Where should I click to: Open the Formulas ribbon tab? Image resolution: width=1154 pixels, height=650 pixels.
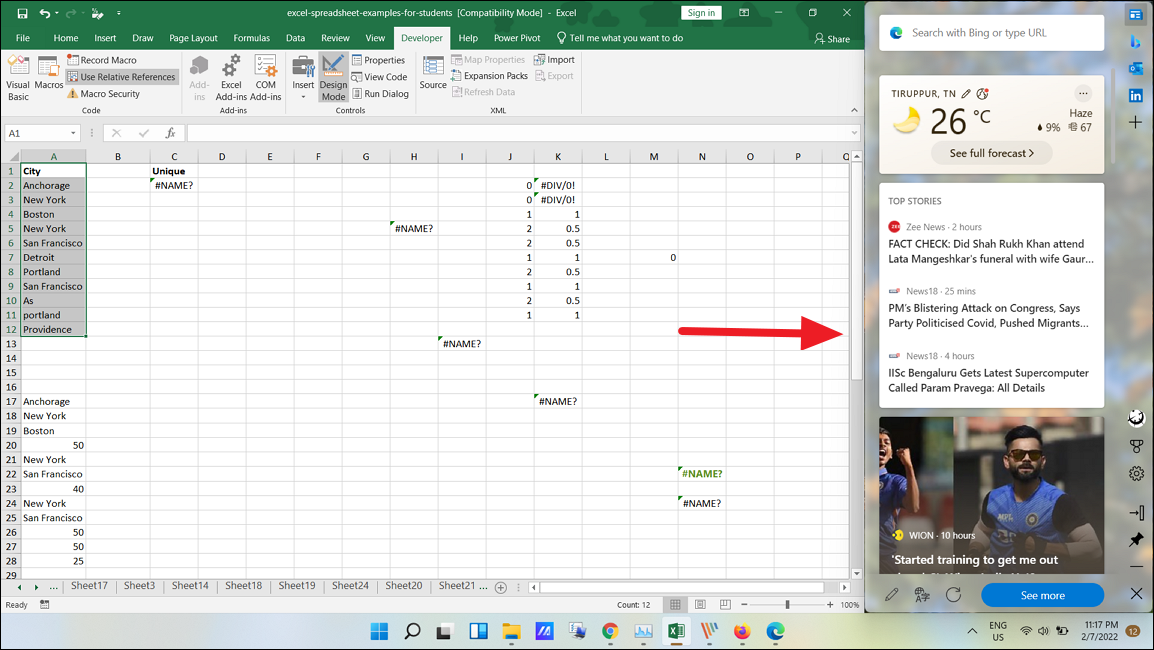(252, 38)
